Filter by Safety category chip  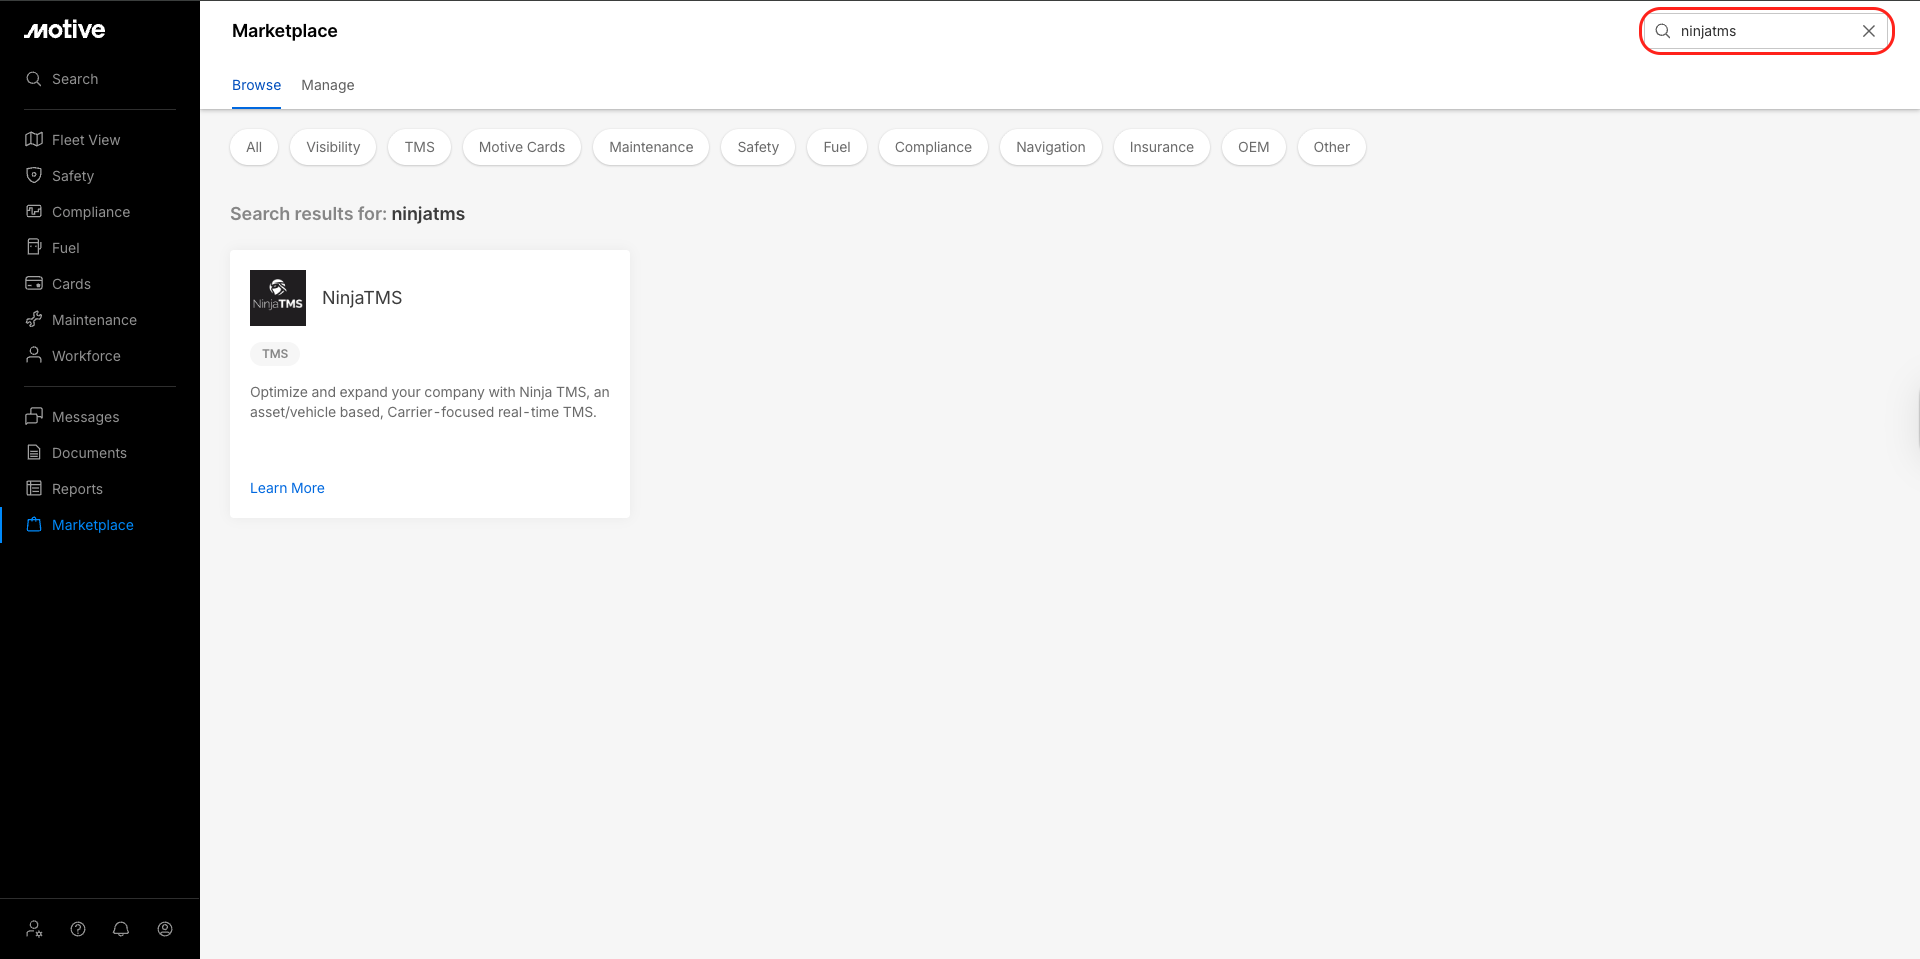click(758, 147)
